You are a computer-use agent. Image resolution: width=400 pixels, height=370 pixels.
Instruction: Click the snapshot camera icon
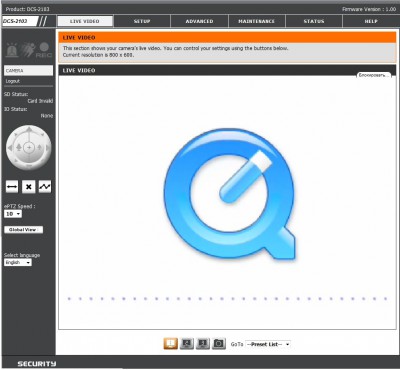(x=219, y=343)
